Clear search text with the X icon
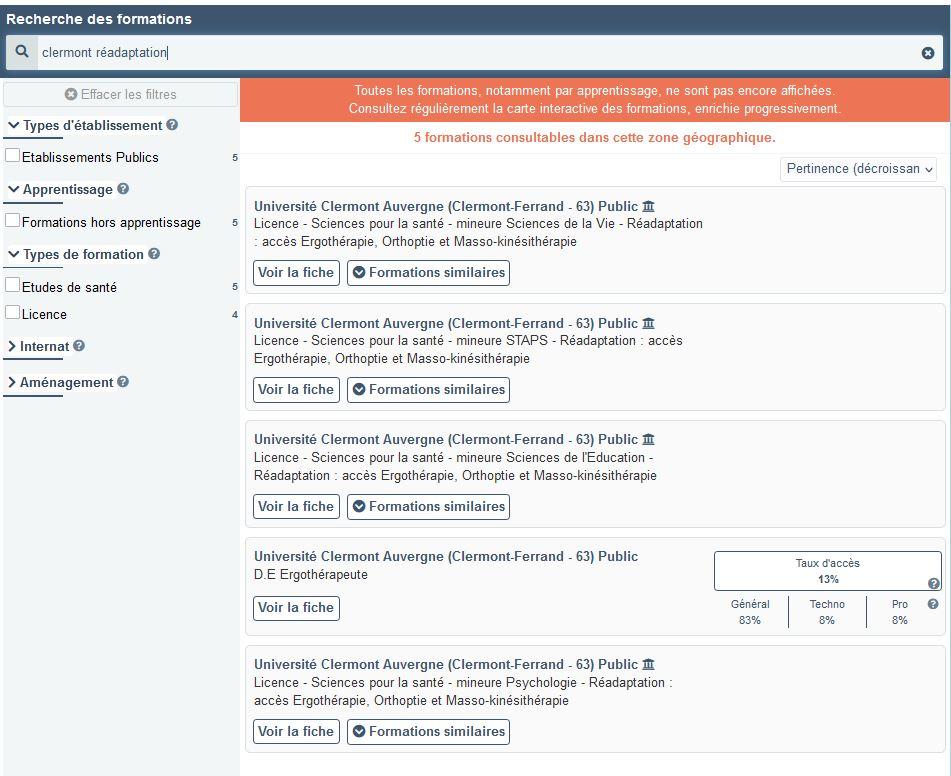 tap(928, 53)
